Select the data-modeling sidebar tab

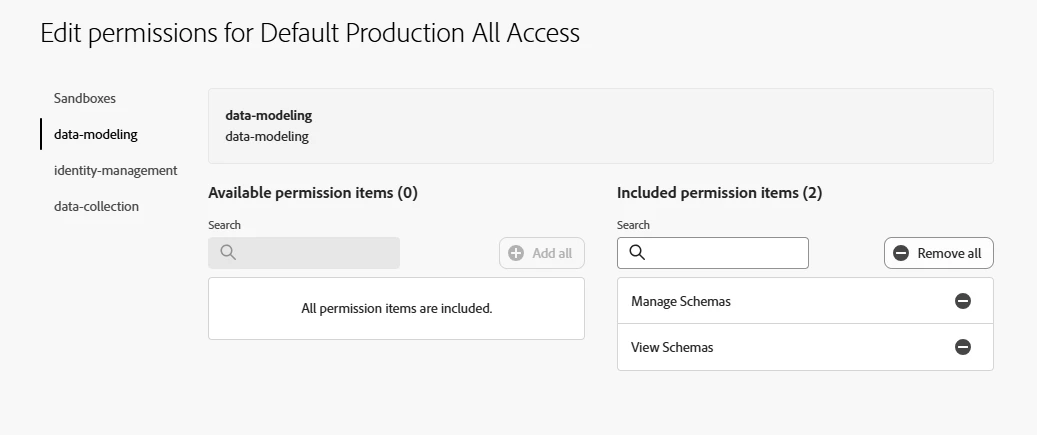(x=96, y=134)
